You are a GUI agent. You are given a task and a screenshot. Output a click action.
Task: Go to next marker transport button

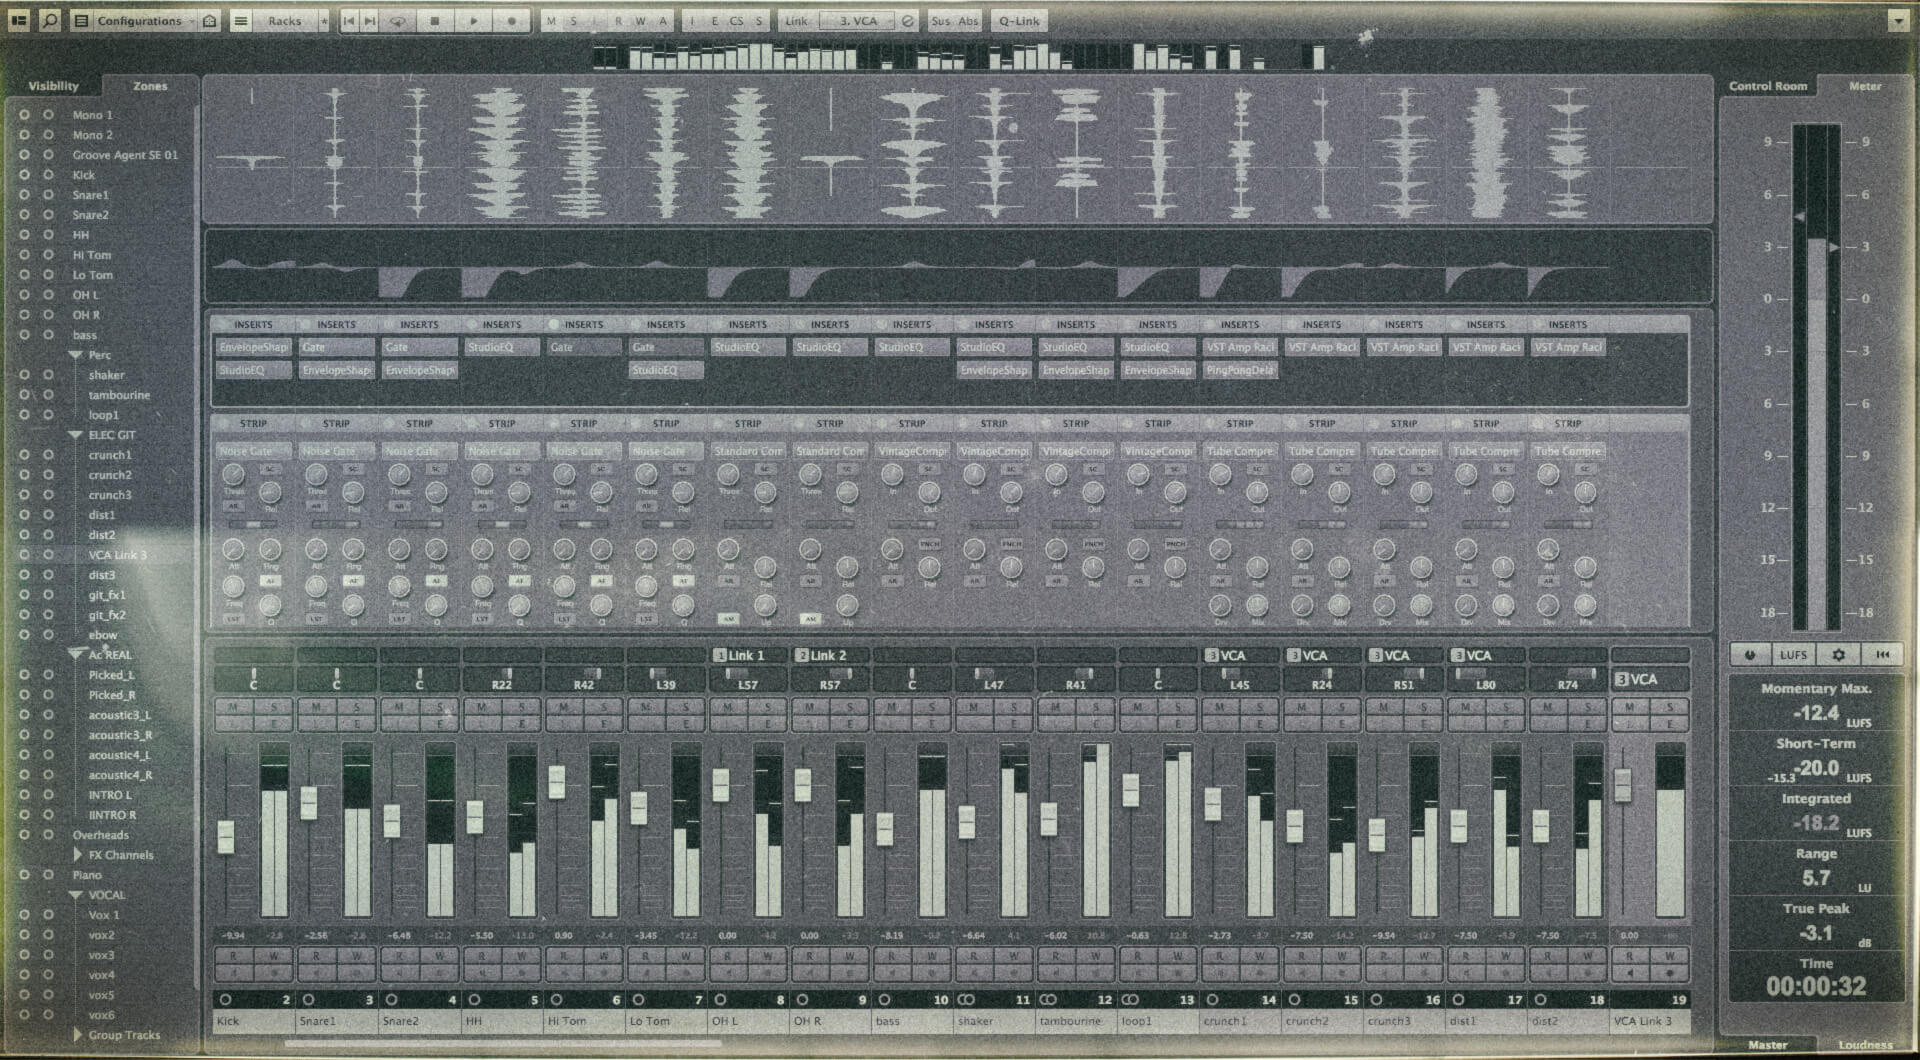click(x=370, y=20)
